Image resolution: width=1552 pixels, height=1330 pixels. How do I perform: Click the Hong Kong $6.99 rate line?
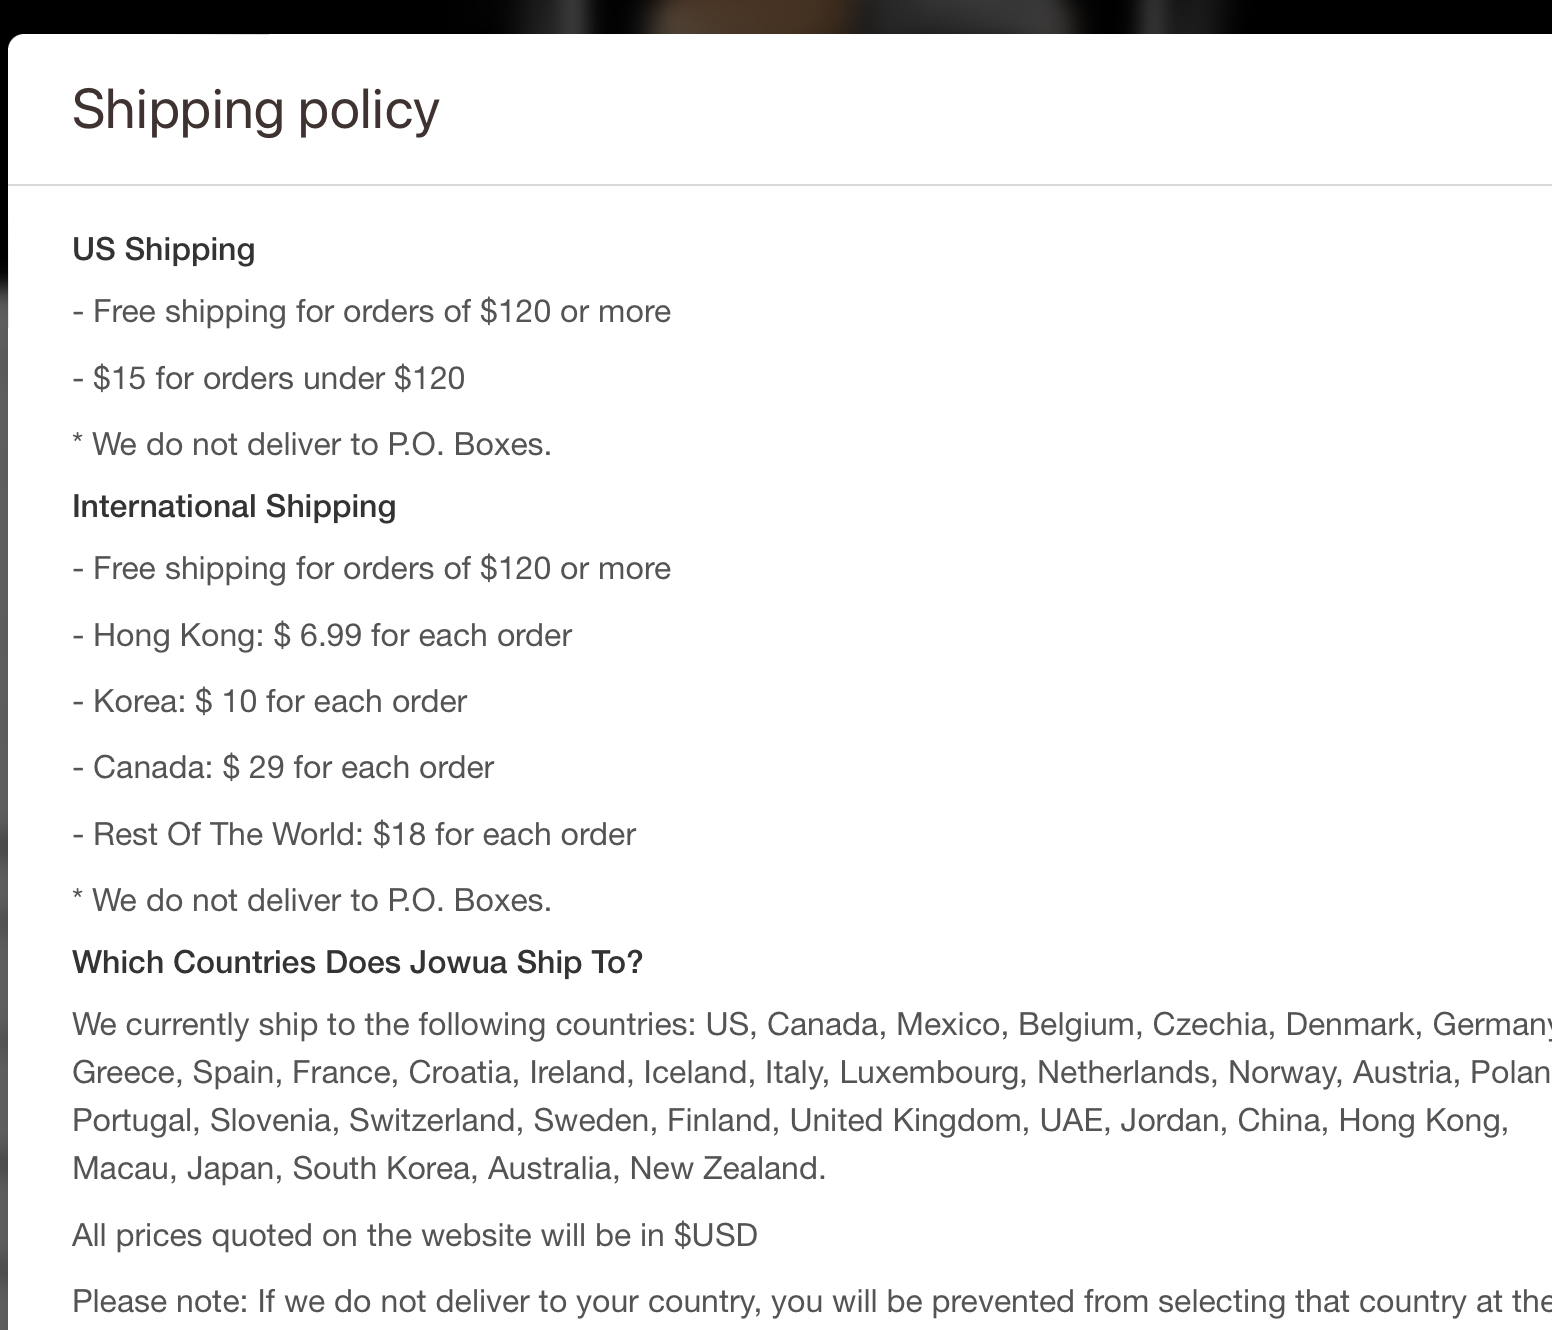tap(322, 635)
